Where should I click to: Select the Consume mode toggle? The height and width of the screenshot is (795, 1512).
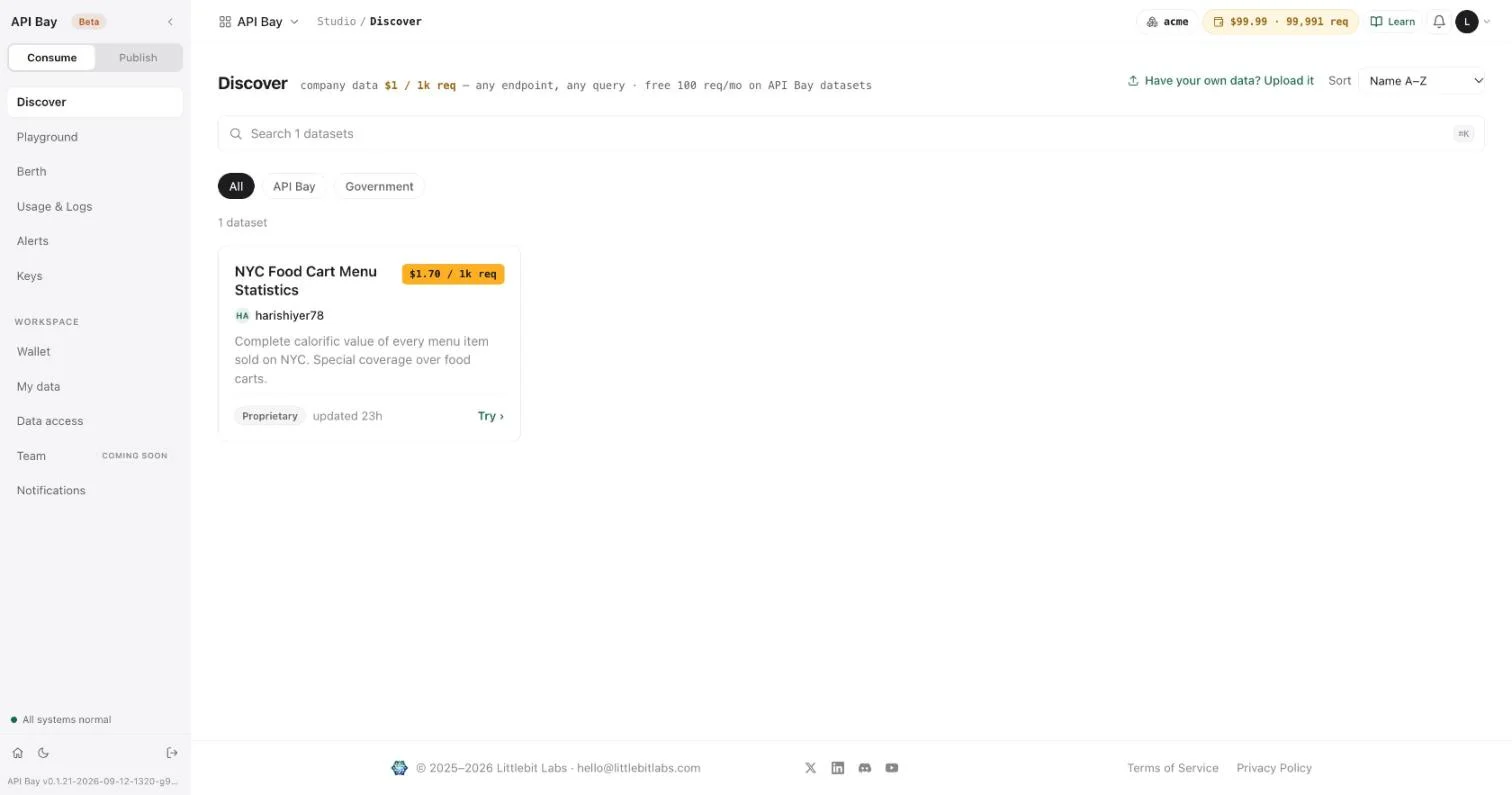(x=52, y=57)
